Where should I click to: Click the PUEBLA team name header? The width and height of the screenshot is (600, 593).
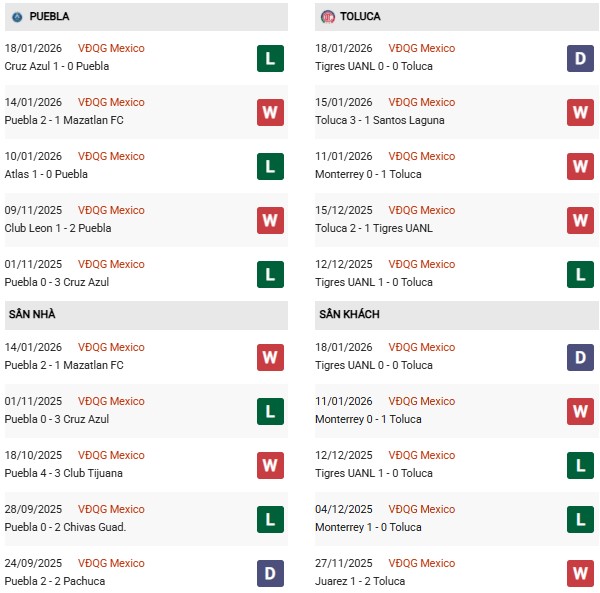click(50, 17)
